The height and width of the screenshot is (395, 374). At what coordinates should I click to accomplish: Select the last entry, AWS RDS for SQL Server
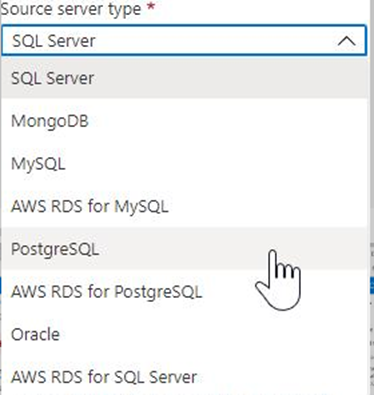184,377
